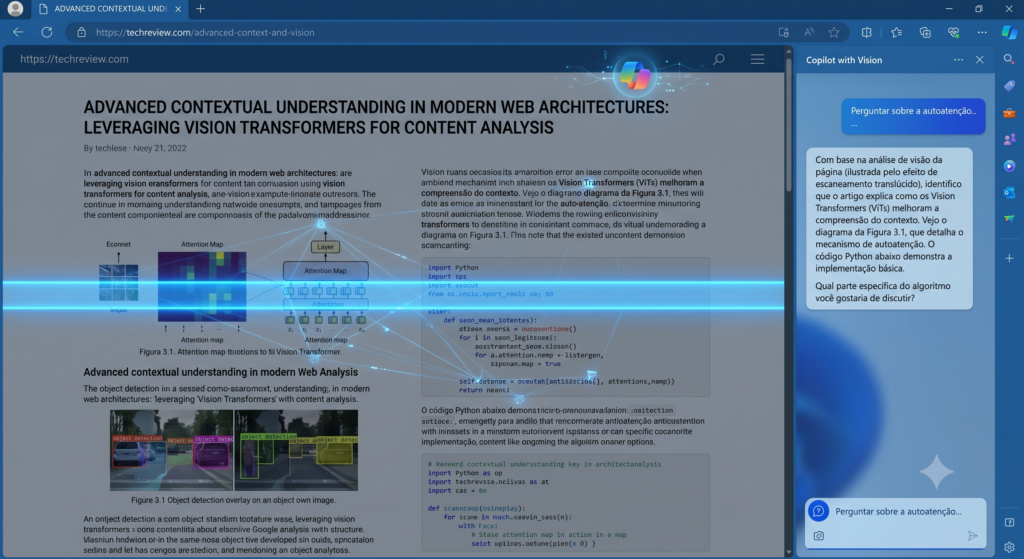Click the page vertical scrollbar thumb

coord(789,124)
